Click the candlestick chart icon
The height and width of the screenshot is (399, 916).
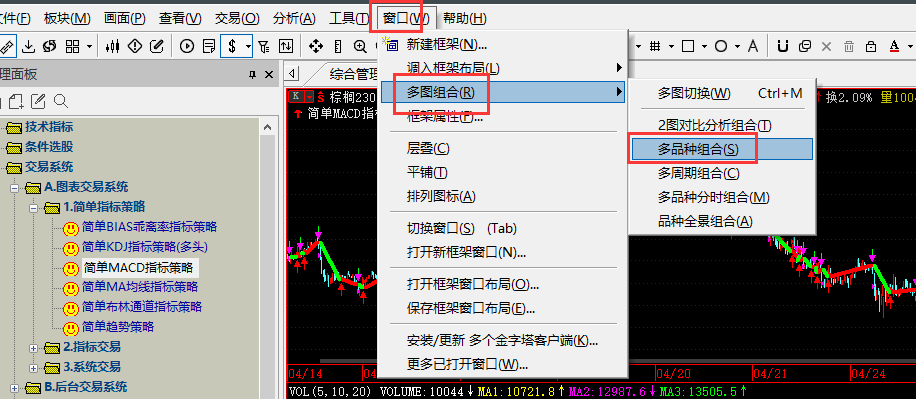coord(114,46)
